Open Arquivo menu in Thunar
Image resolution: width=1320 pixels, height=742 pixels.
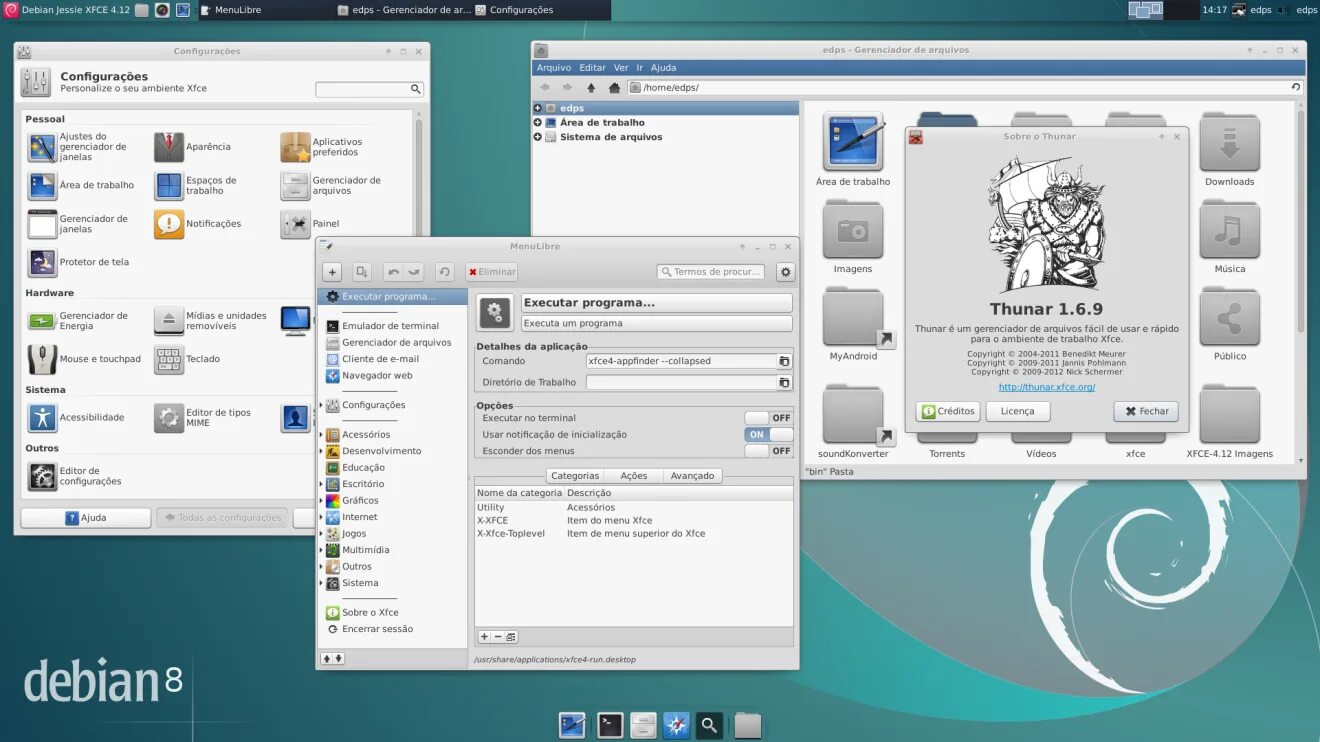(x=554, y=68)
